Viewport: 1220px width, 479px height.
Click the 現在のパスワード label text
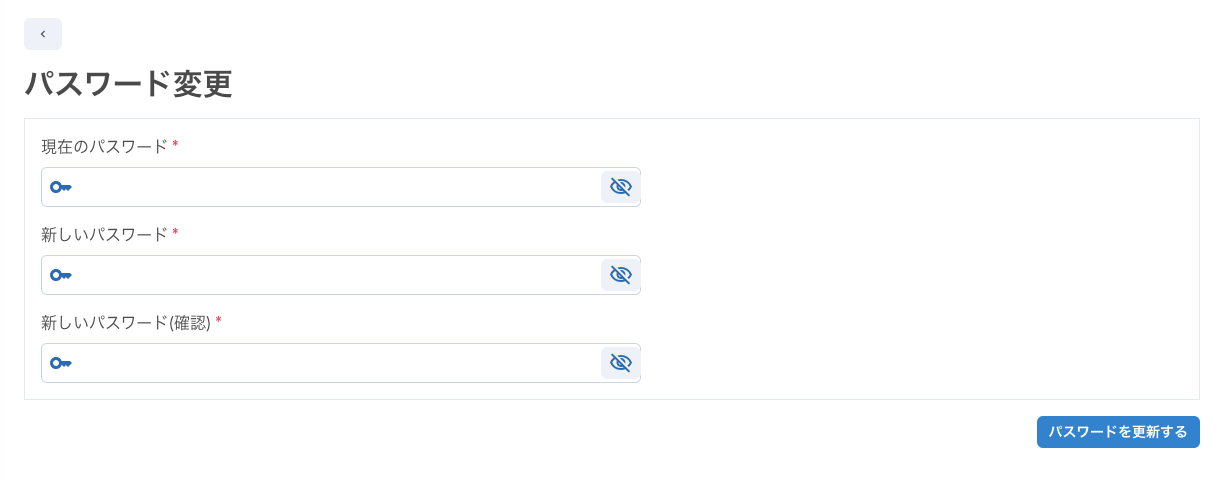(104, 146)
